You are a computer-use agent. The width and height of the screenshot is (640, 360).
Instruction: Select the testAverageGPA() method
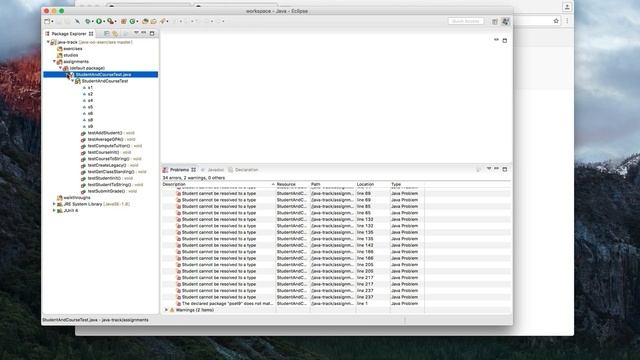click(108, 140)
